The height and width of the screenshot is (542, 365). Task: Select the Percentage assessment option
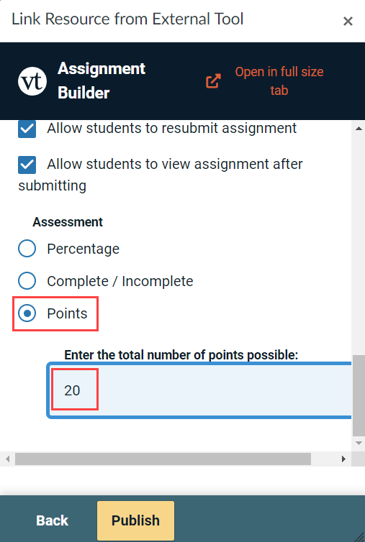pyautogui.click(x=27, y=249)
